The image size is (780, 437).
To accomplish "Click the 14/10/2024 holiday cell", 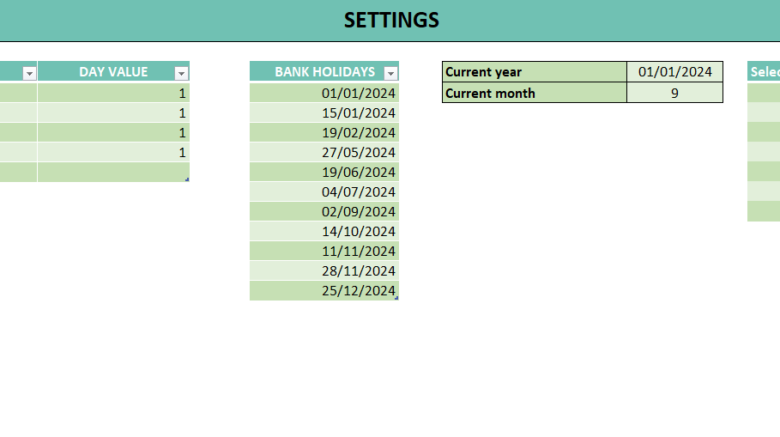I will (x=324, y=232).
